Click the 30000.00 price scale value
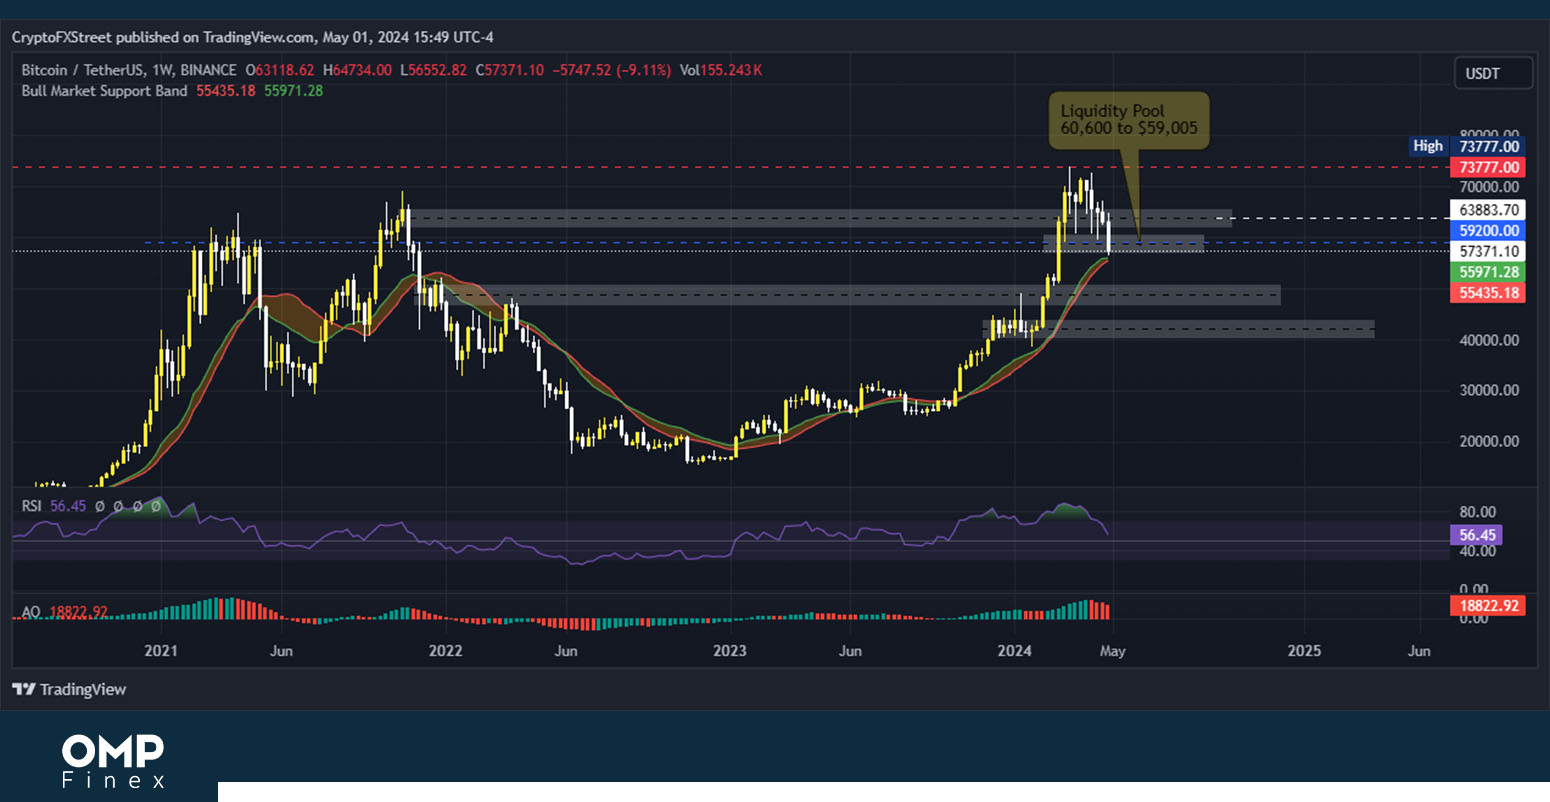1550x802 pixels. (1489, 390)
